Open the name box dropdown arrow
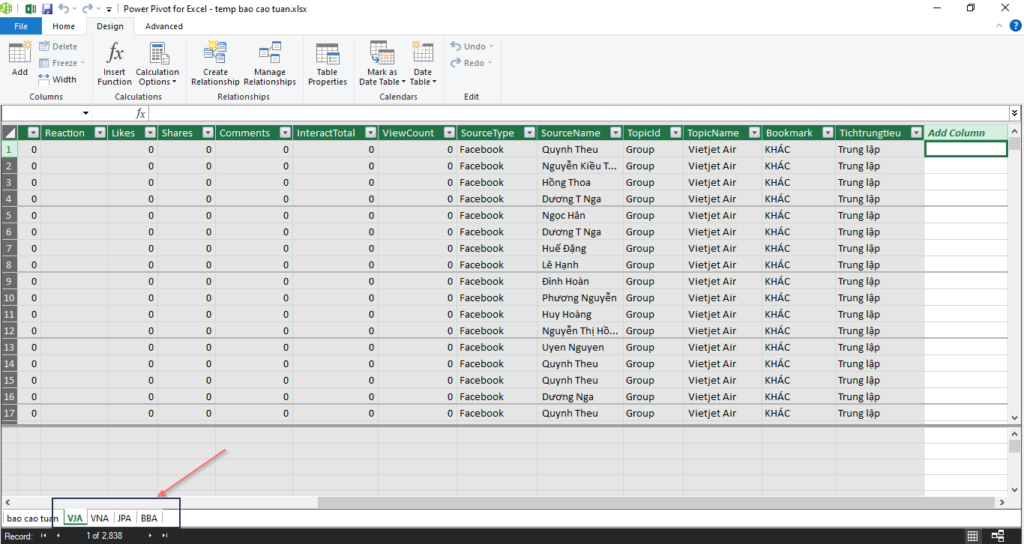 (x=86, y=113)
